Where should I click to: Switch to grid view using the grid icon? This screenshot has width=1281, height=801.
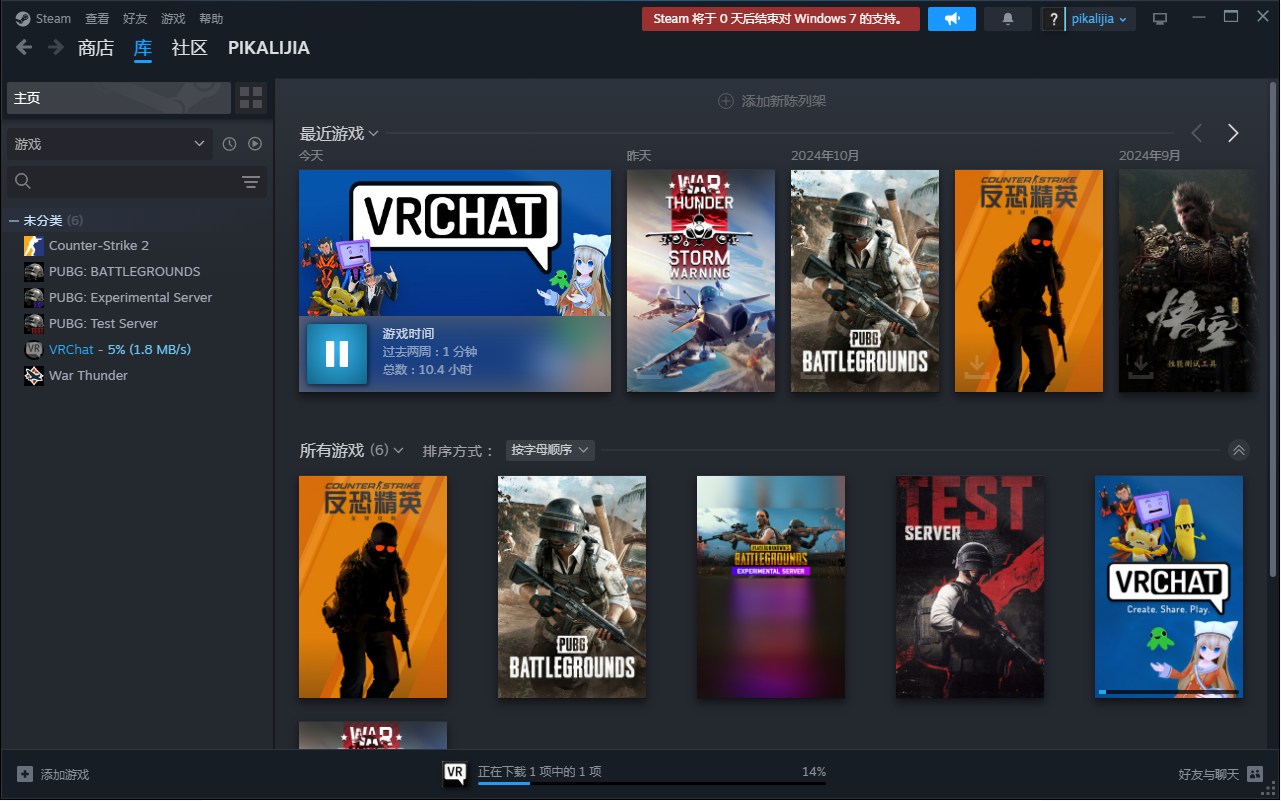(x=250, y=97)
